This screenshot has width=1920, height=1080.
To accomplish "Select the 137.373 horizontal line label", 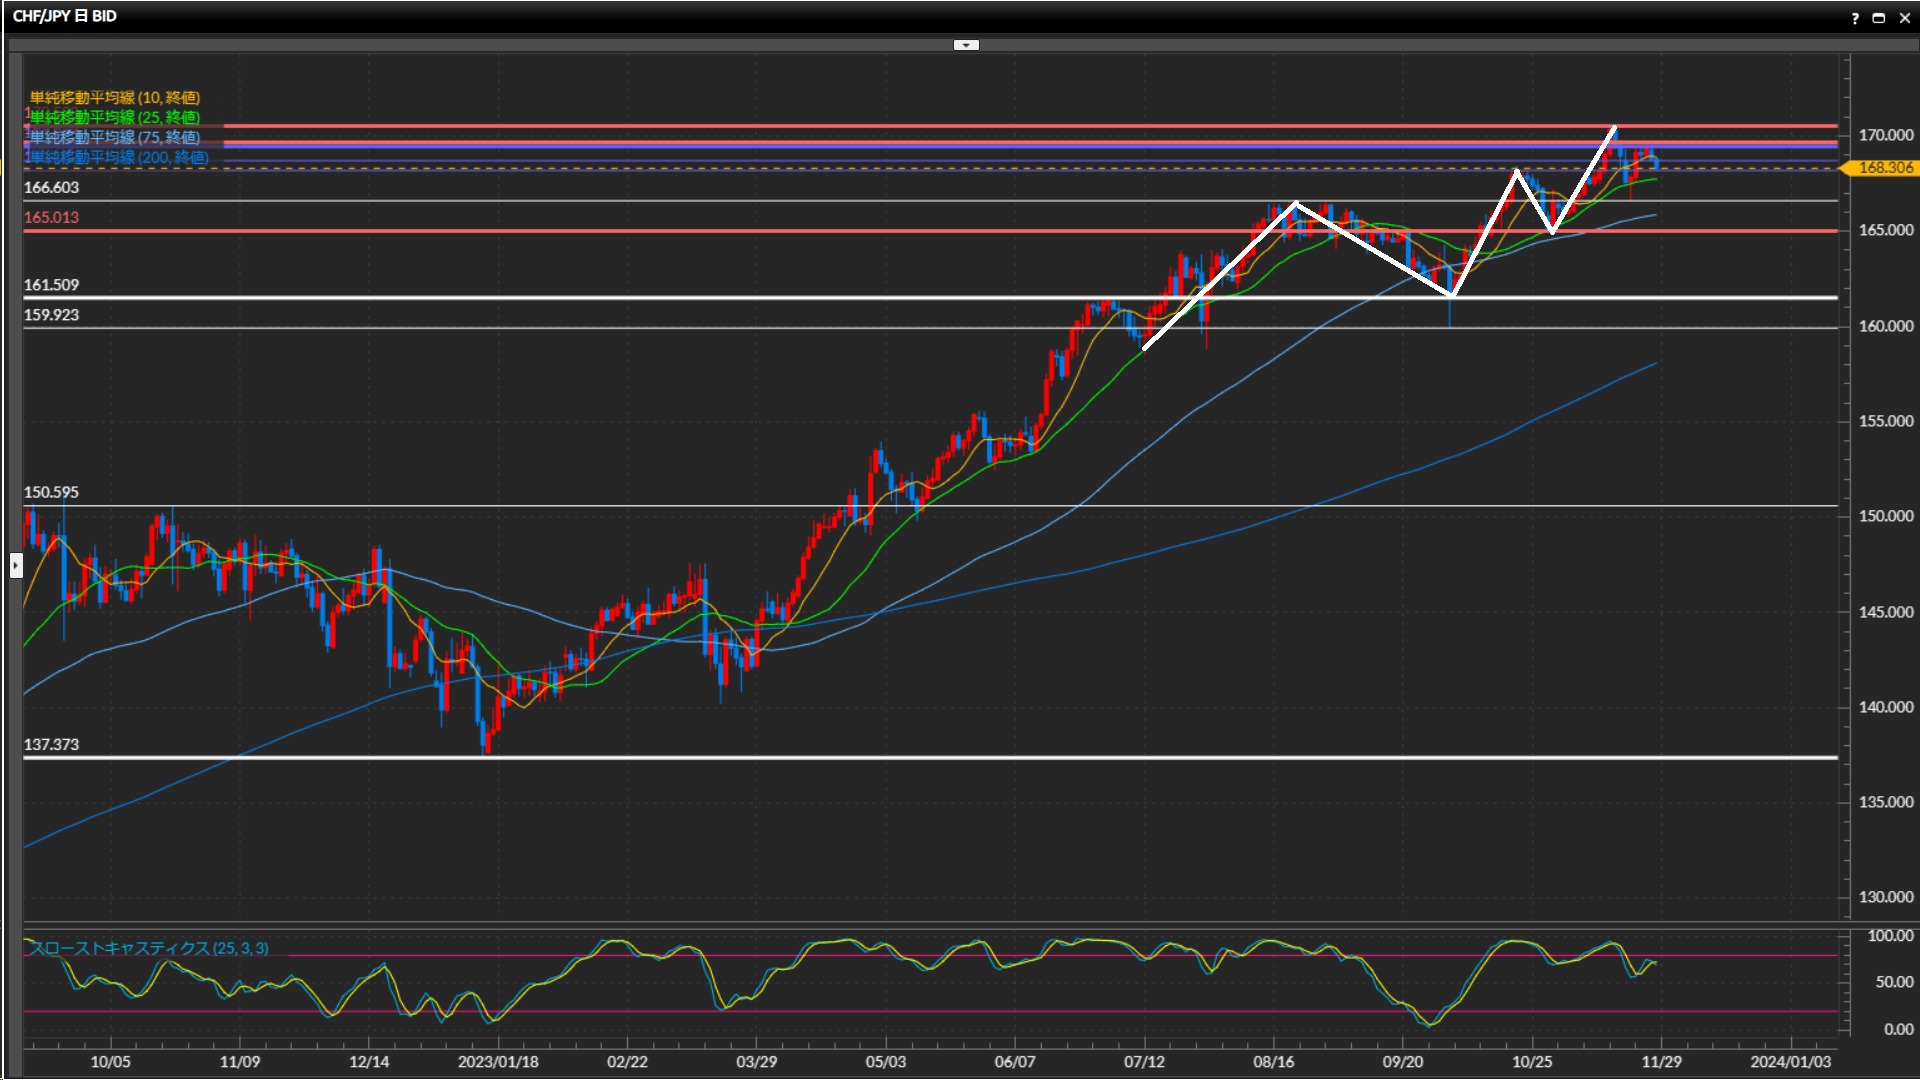I will (x=51, y=745).
